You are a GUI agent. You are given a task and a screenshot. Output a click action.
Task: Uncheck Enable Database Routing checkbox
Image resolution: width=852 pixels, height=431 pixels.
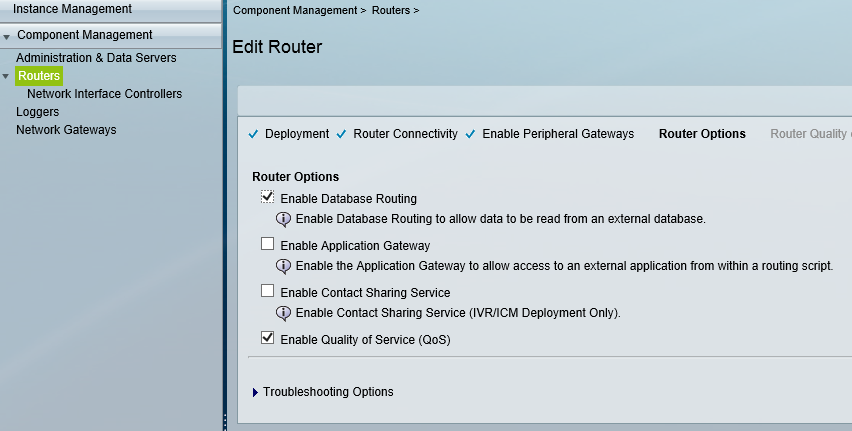click(x=267, y=197)
